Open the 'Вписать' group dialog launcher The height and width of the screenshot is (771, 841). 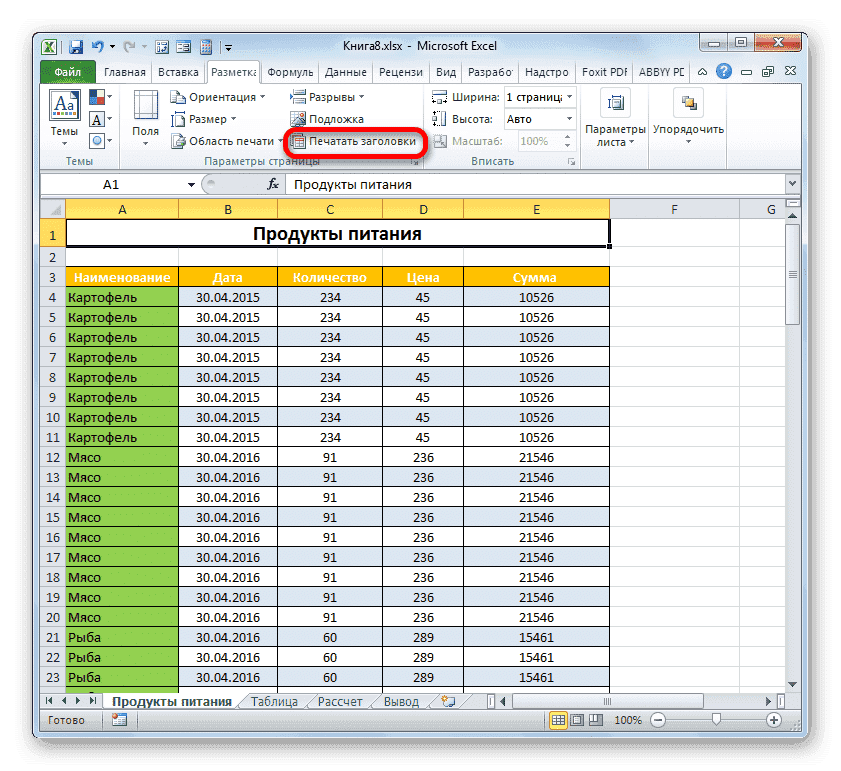[x=571, y=160]
